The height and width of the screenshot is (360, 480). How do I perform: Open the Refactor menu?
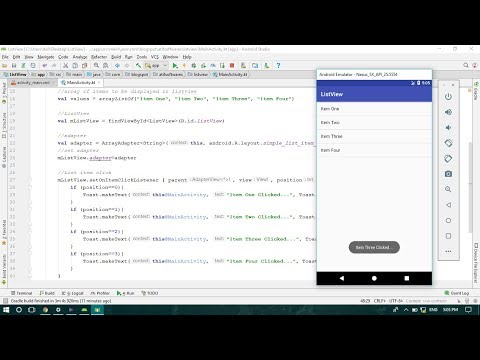pos(99,57)
